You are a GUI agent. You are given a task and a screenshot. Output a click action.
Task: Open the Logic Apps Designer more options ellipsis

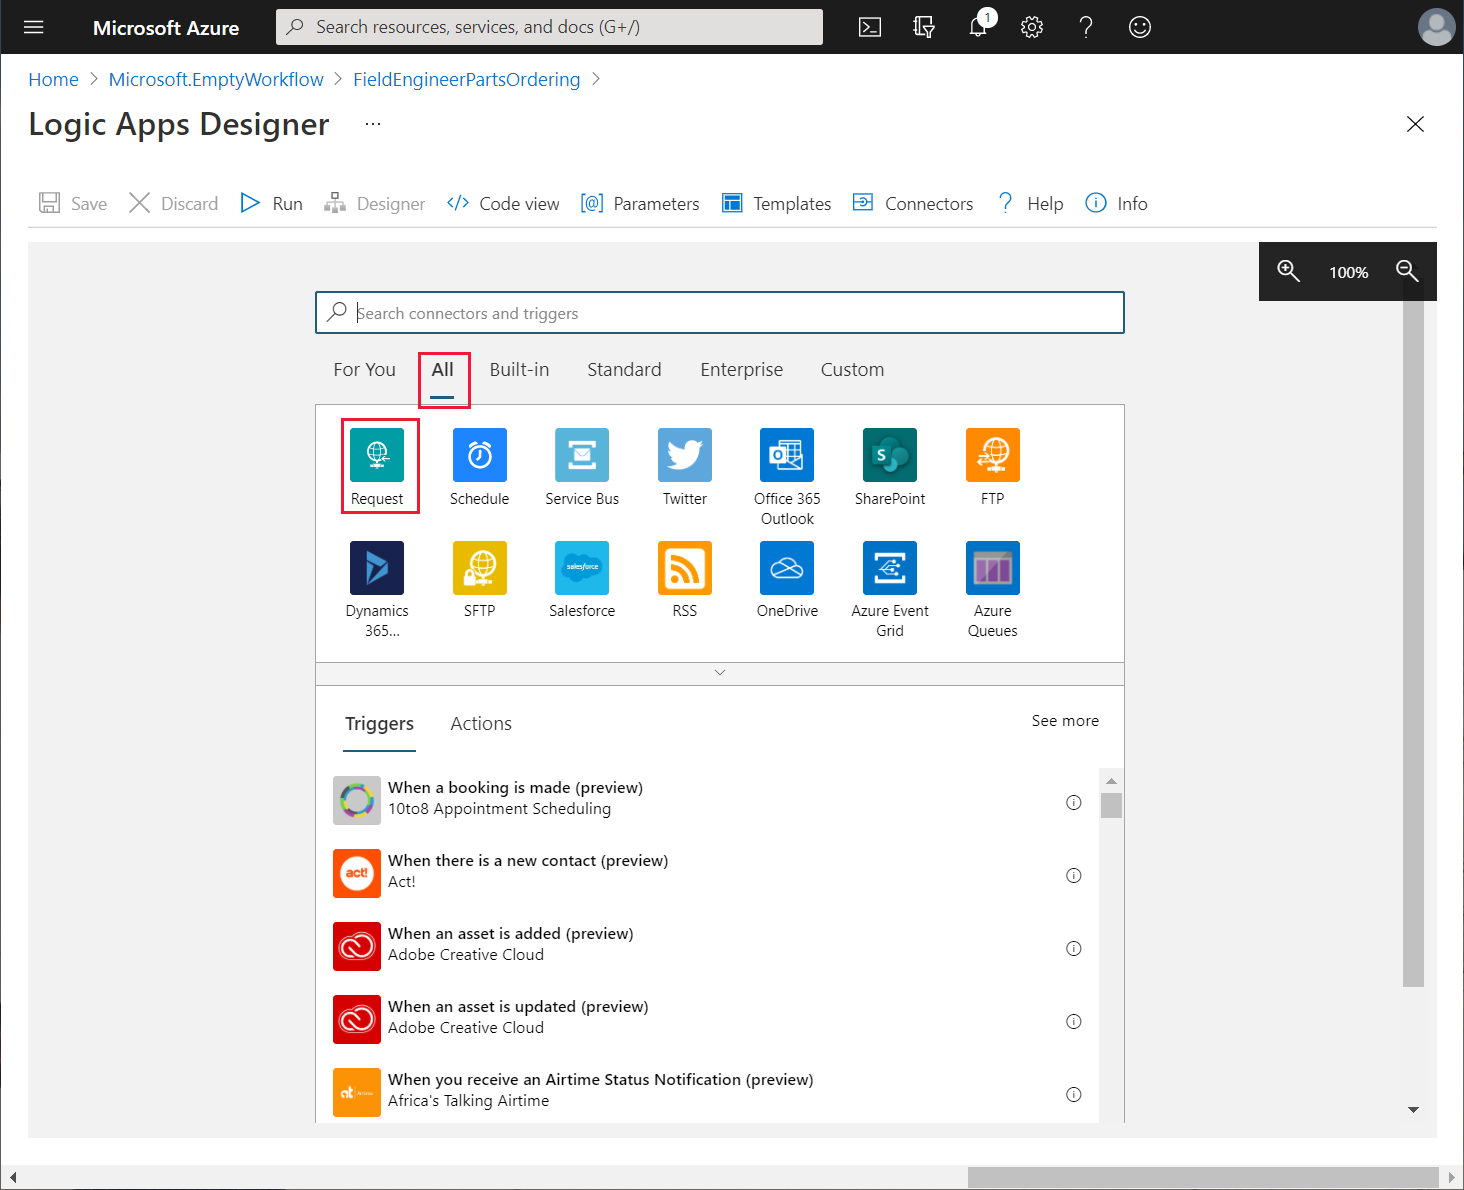[x=373, y=124]
